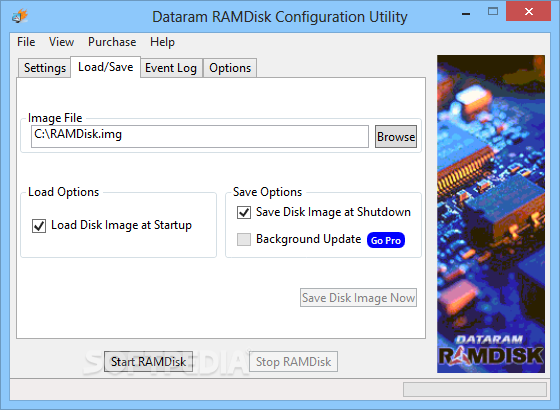Click the 'Load Options' group label
Image resolution: width=560 pixels, height=410 pixels.
point(64,192)
